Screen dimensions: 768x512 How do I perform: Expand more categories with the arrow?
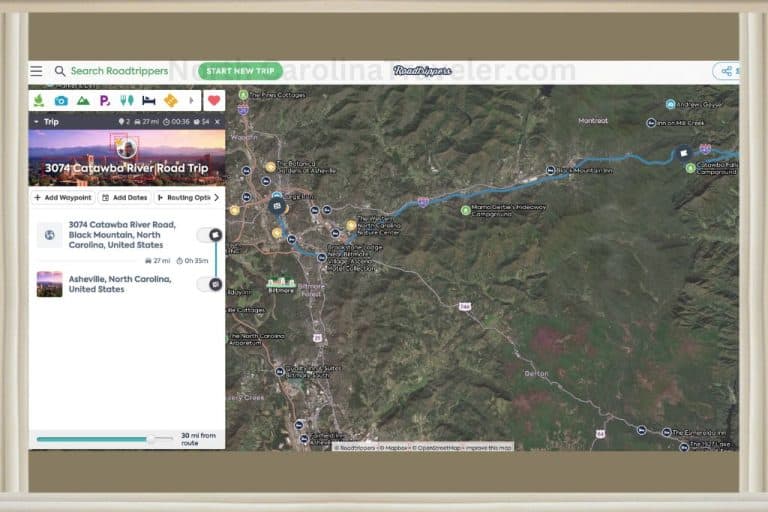(192, 100)
